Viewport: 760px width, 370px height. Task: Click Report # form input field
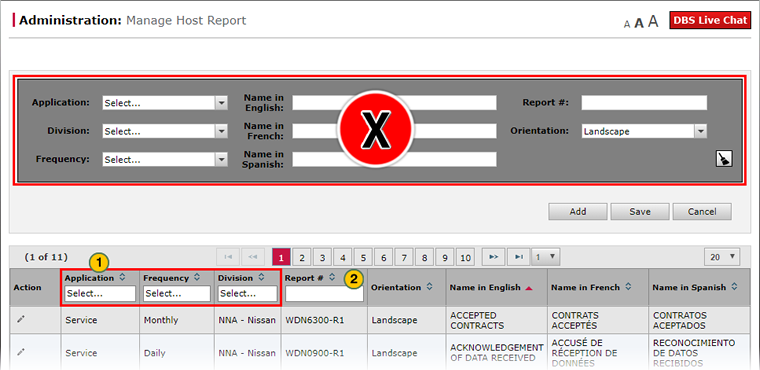point(644,103)
